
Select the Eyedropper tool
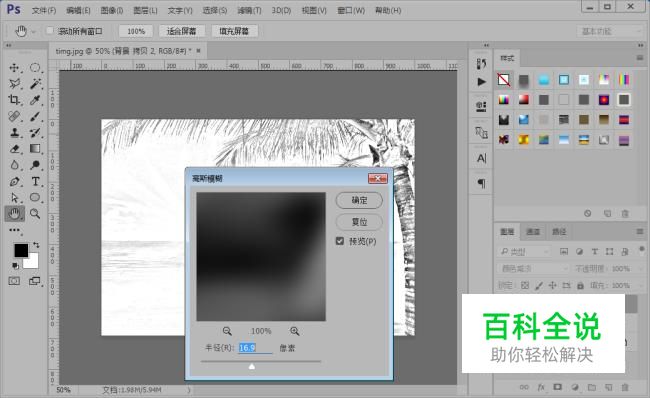(35, 100)
